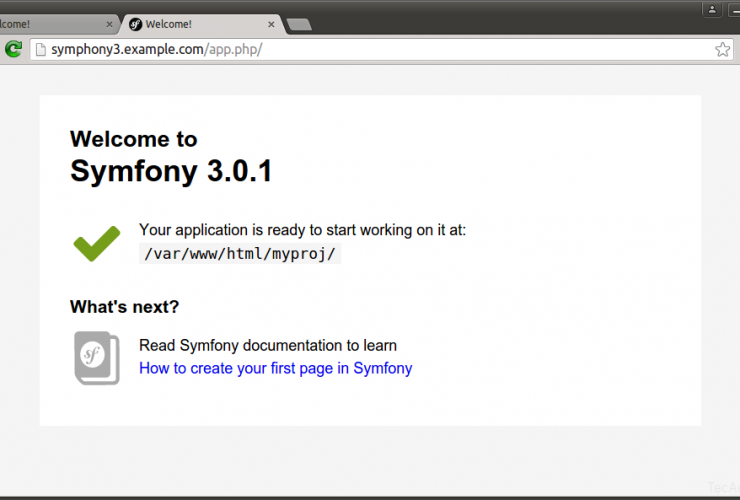Click the 'Symfony 3.0.1' heading

171,171
